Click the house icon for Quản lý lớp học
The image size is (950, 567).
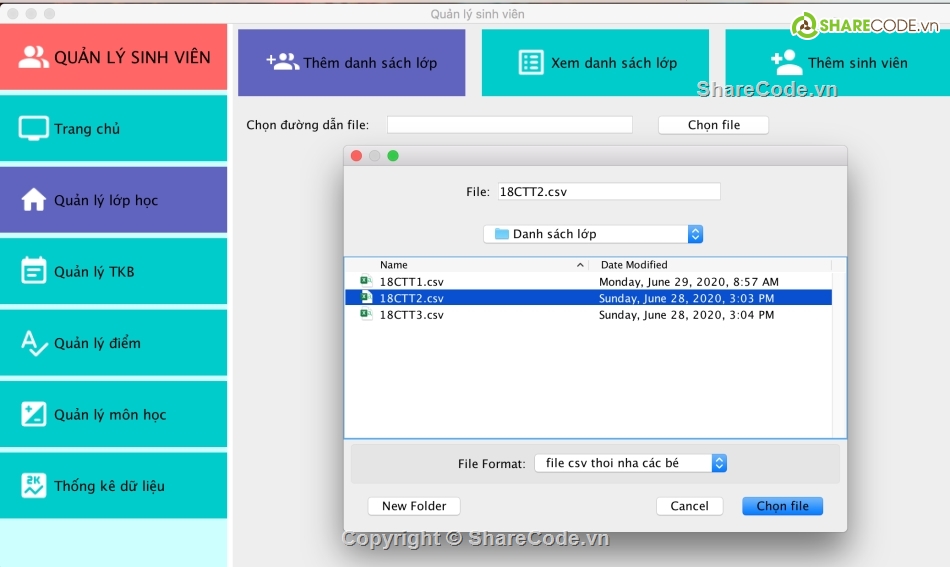pos(34,200)
